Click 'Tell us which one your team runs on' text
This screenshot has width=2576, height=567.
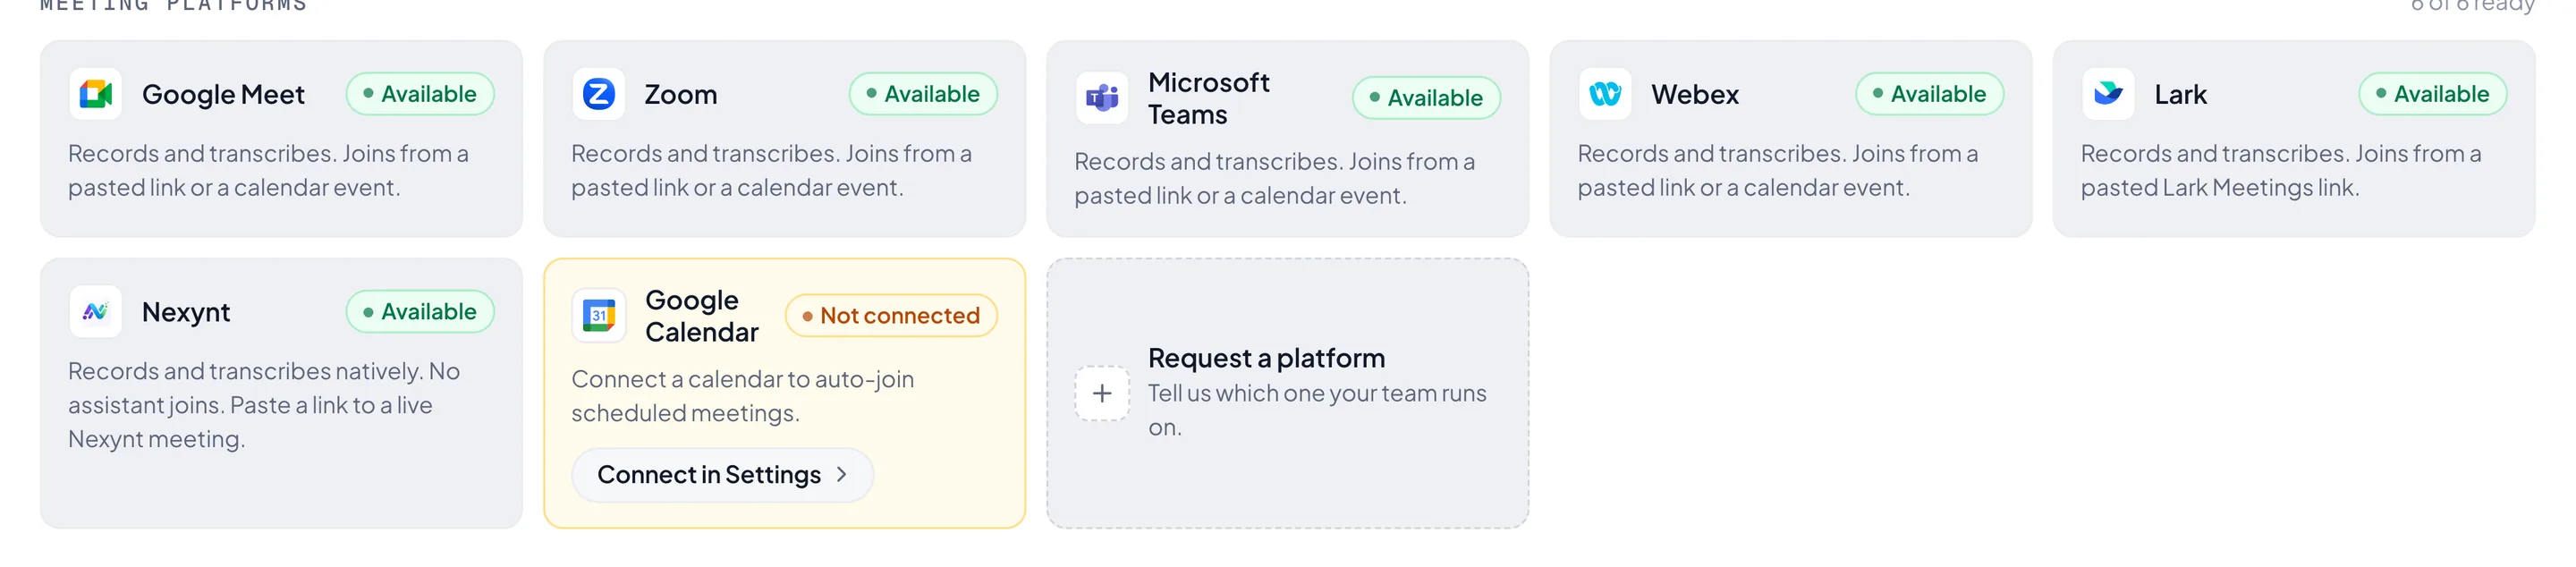[x=1317, y=410]
